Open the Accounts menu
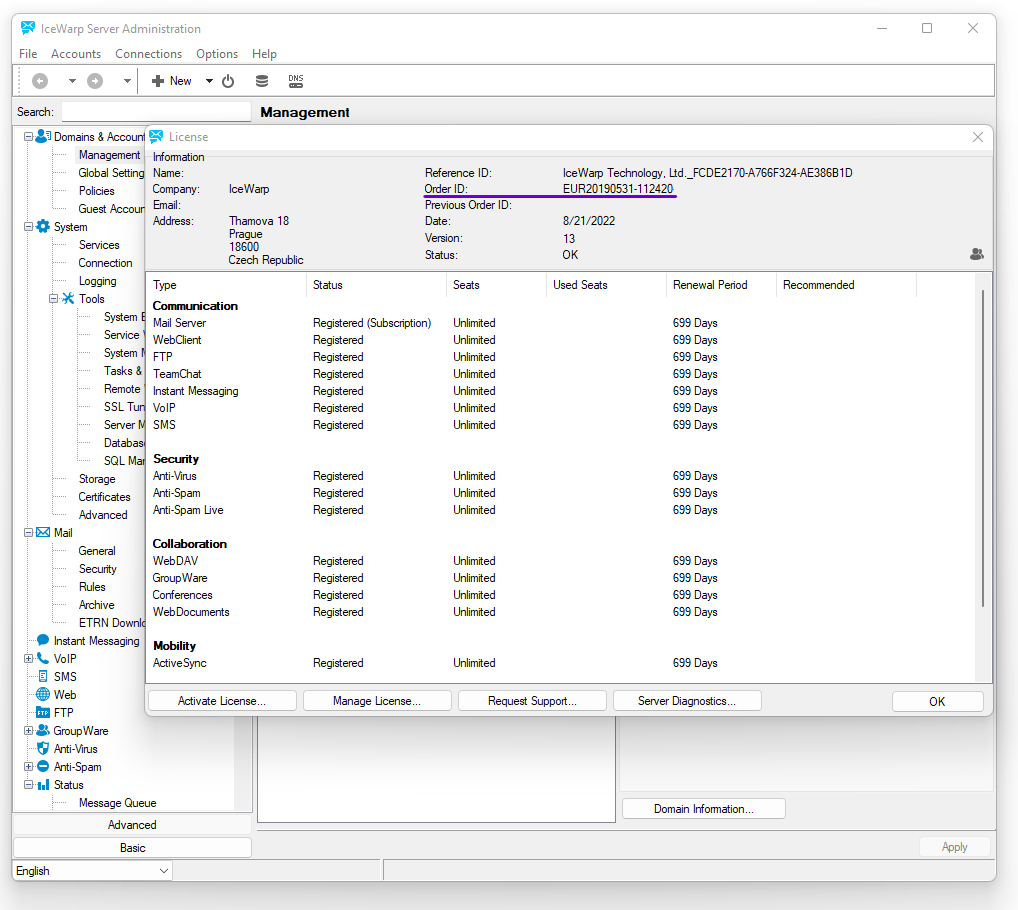Screen dimensions: 1018x910 pos(76,54)
